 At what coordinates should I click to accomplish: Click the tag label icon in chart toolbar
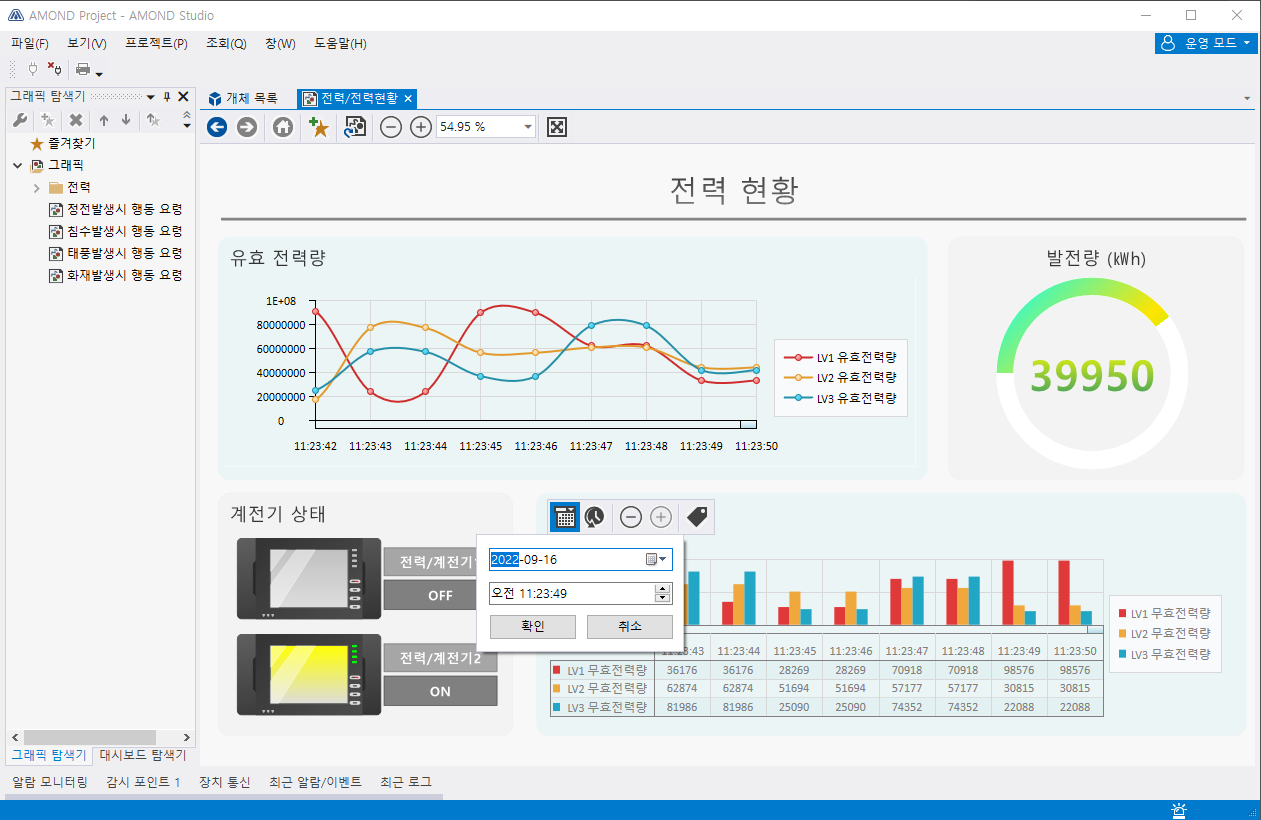click(697, 516)
